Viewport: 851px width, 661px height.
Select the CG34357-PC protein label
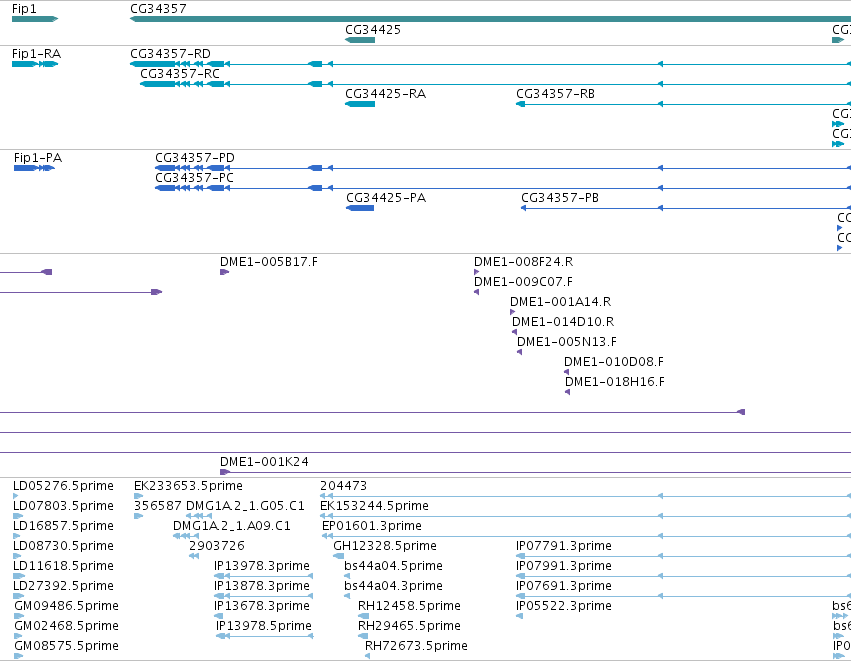(194, 177)
